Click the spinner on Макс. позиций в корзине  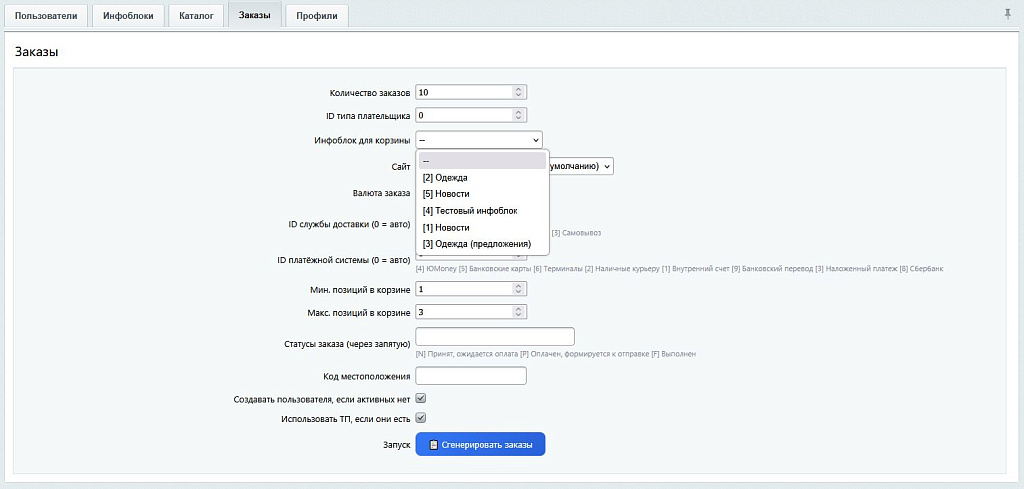click(x=518, y=312)
